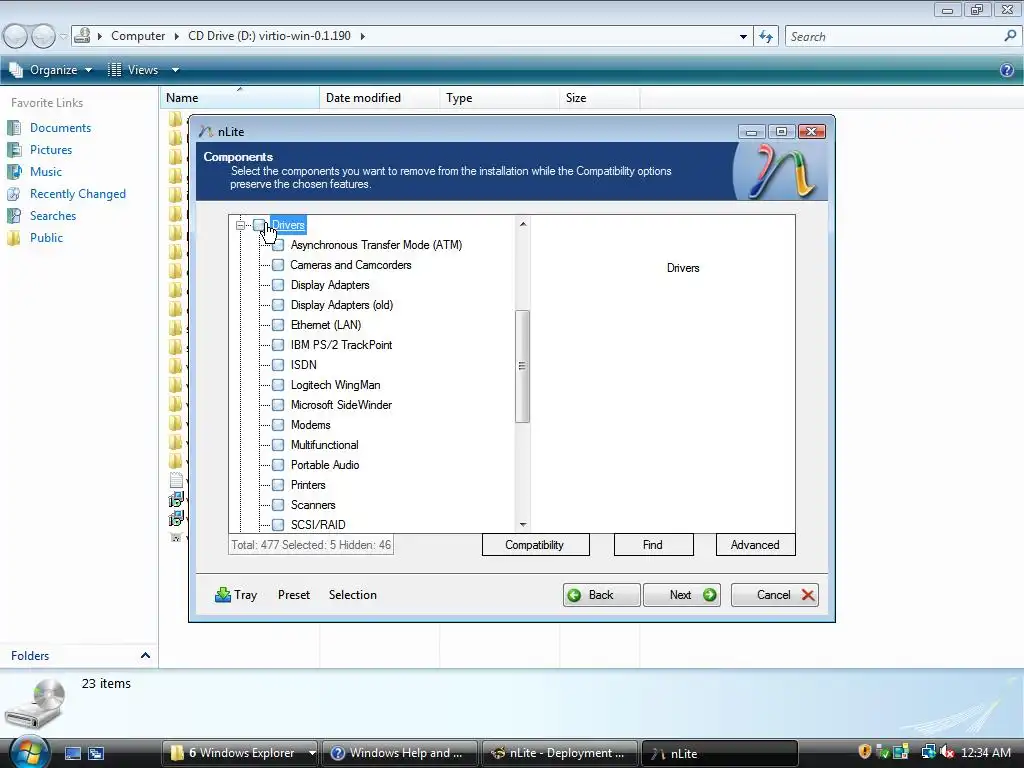Check Cameras and Camcorders checkbox
This screenshot has width=1024, height=768.
pos(278,265)
